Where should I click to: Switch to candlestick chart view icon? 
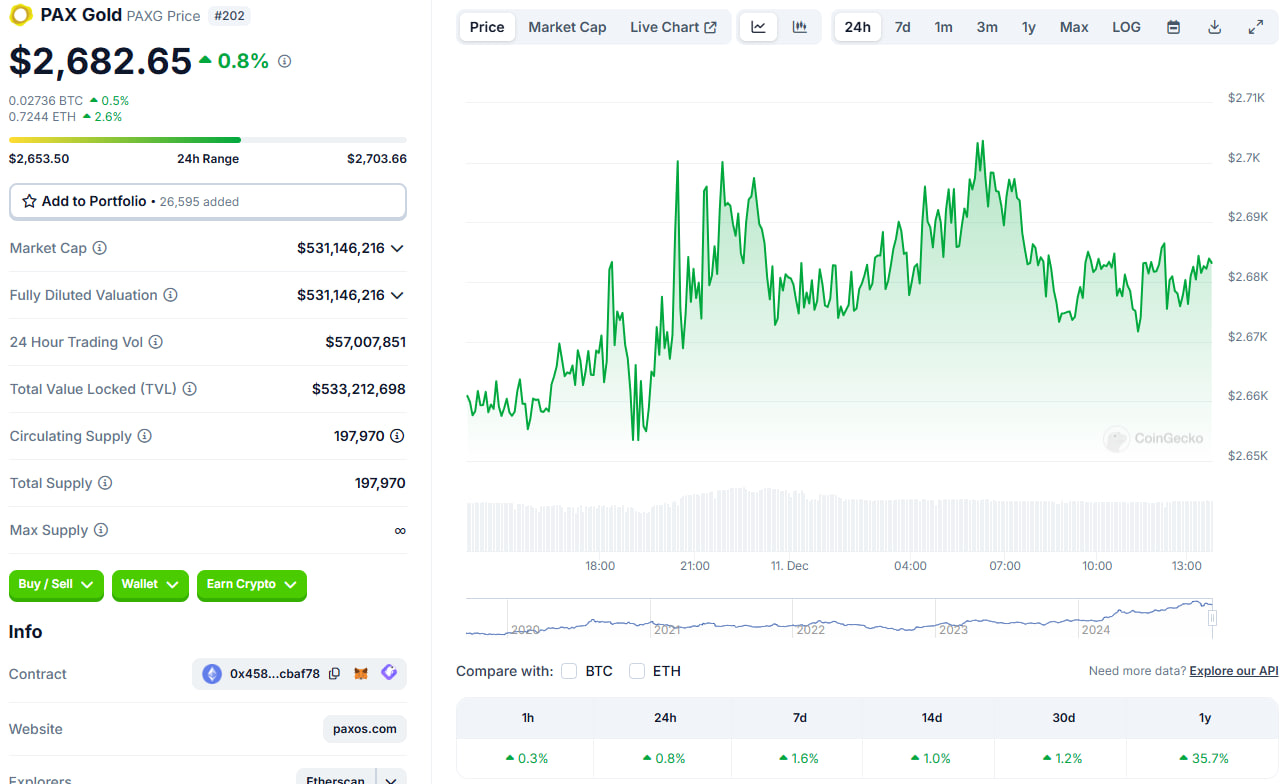coord(799,27)
